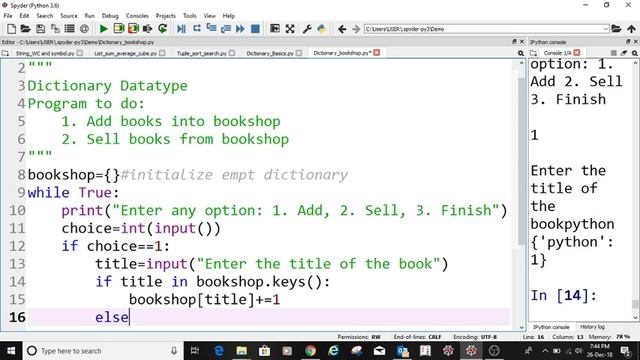Open editor find search icon
Viewport: 640px width, 360px height.
(x=521, y=53)
